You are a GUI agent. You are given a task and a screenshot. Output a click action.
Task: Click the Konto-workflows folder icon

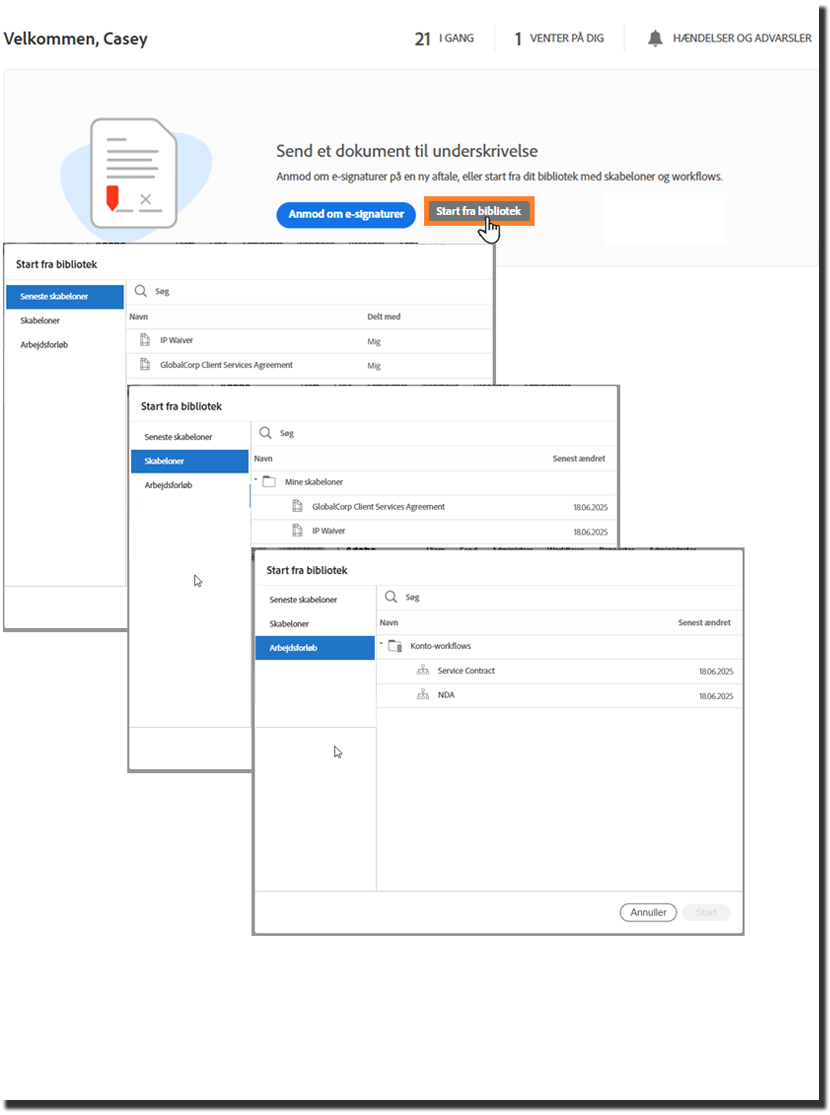[x=395, y=647]
